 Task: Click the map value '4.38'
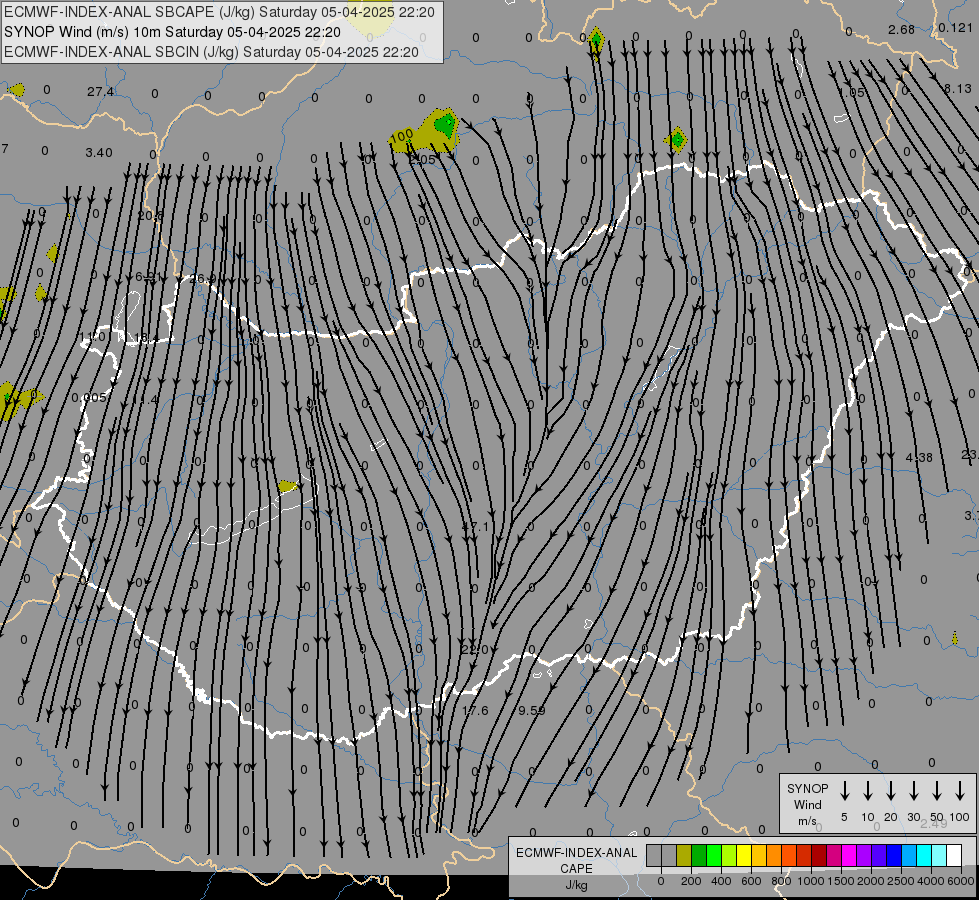[919, 458]
